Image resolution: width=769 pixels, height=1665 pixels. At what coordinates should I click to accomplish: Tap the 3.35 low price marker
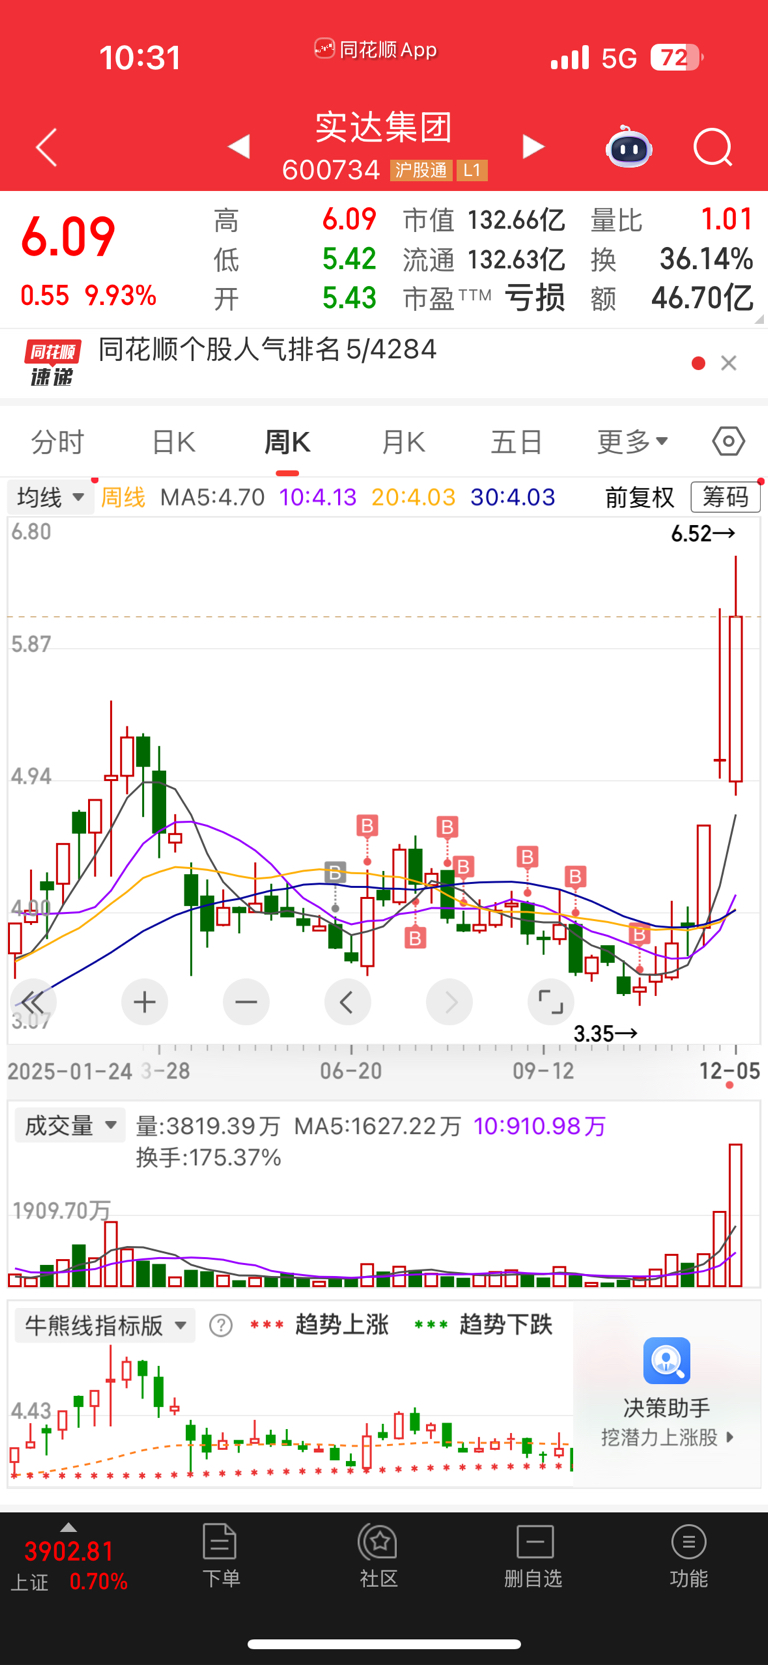[x=605, y=1034]
